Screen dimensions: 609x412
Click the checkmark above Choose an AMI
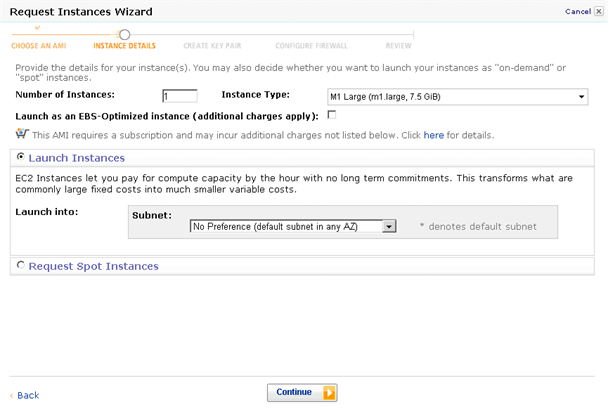pyautogui.click(x=37, y=28)
